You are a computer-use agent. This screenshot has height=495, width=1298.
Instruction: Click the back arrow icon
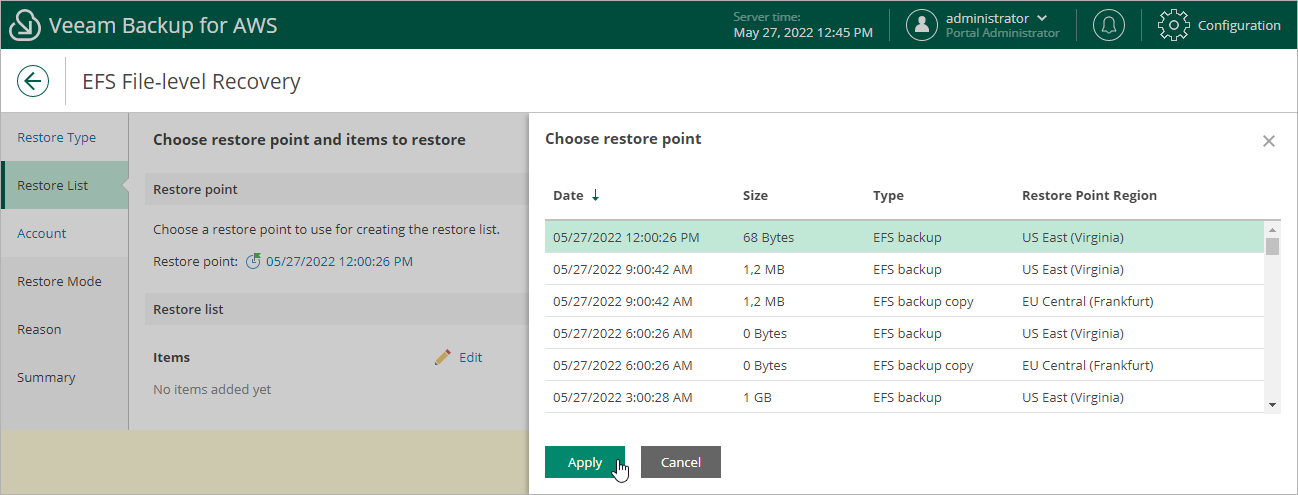pyautogui.click(x=33, y=82)
